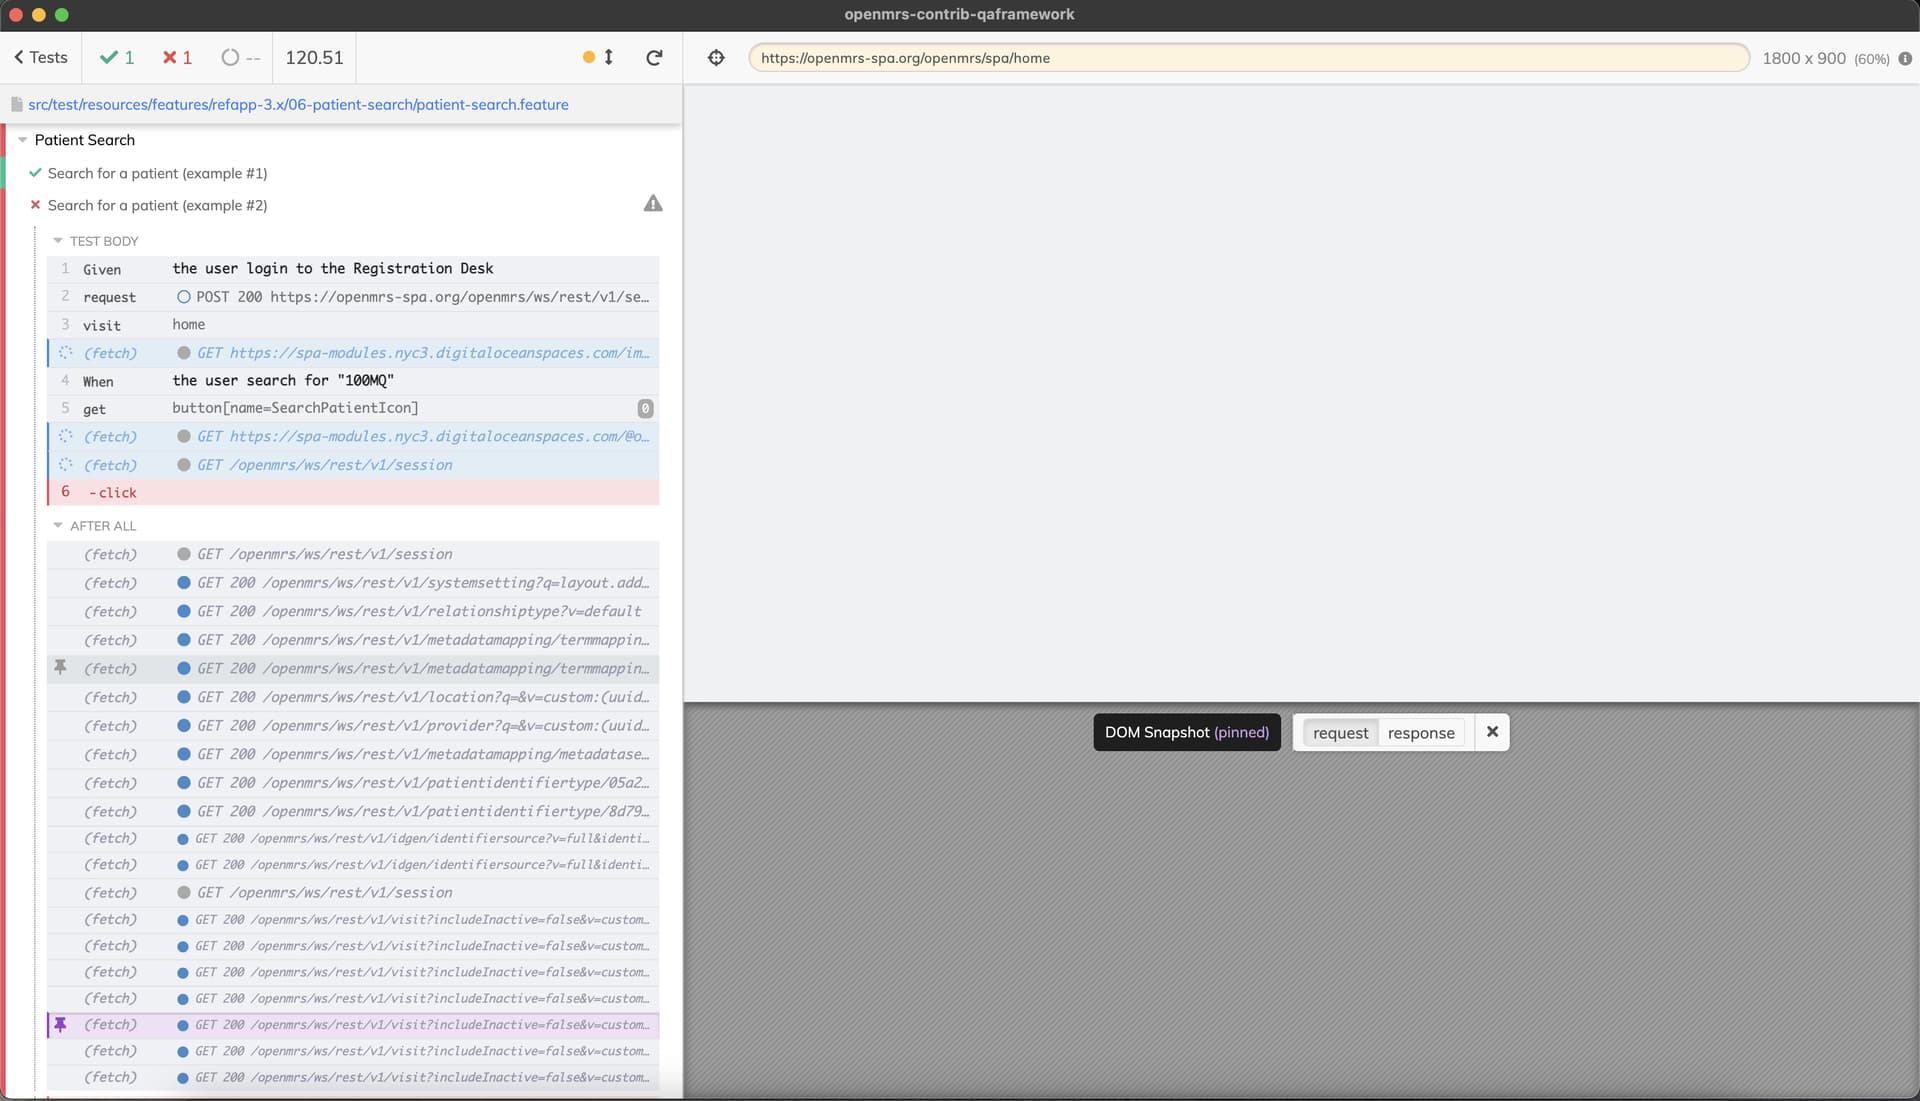Click the URL address field

[1248, 57]
